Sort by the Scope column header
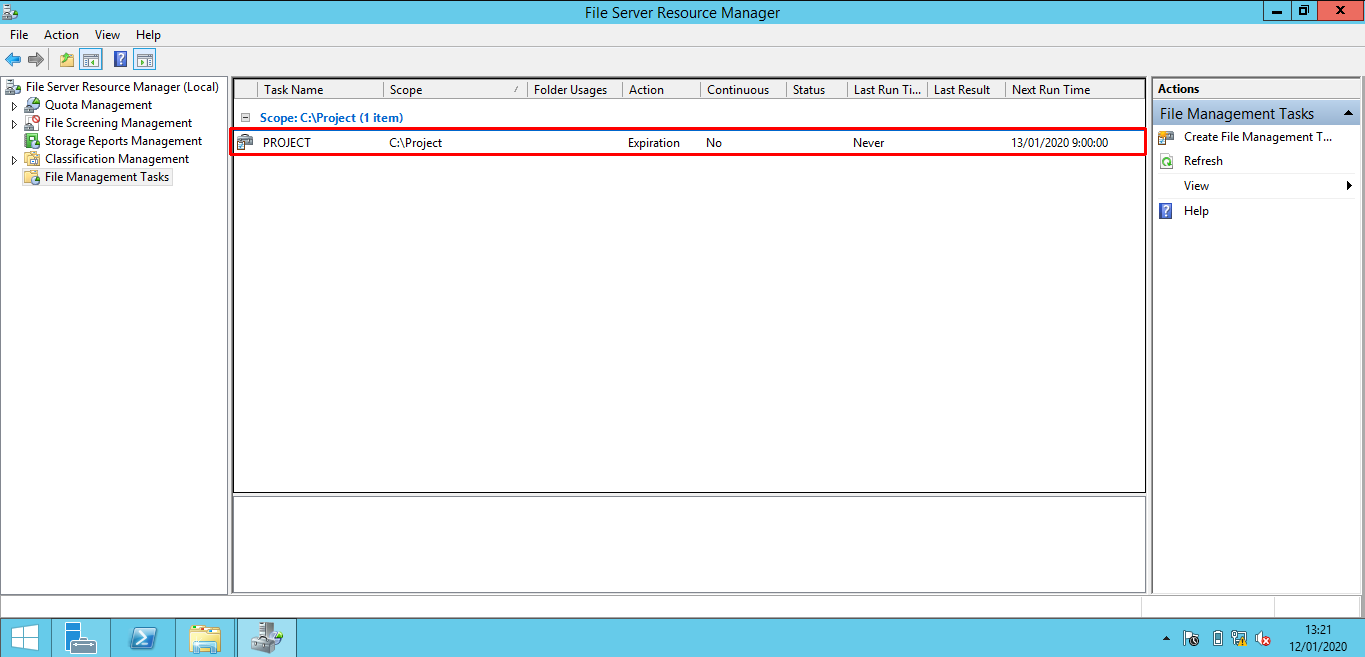The image size is (1365, 657). (455, 90)
